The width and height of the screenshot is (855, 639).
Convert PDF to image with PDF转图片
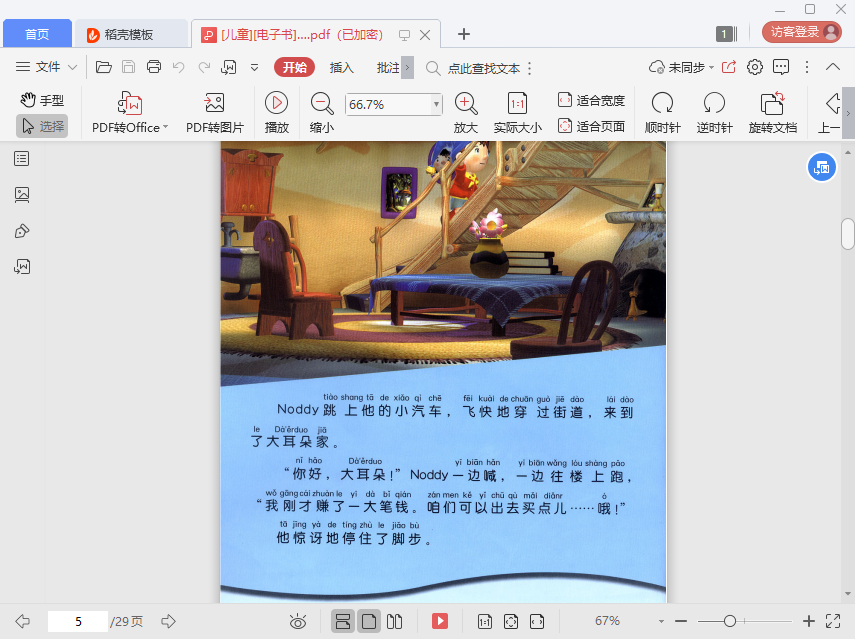tap(215, 113)
